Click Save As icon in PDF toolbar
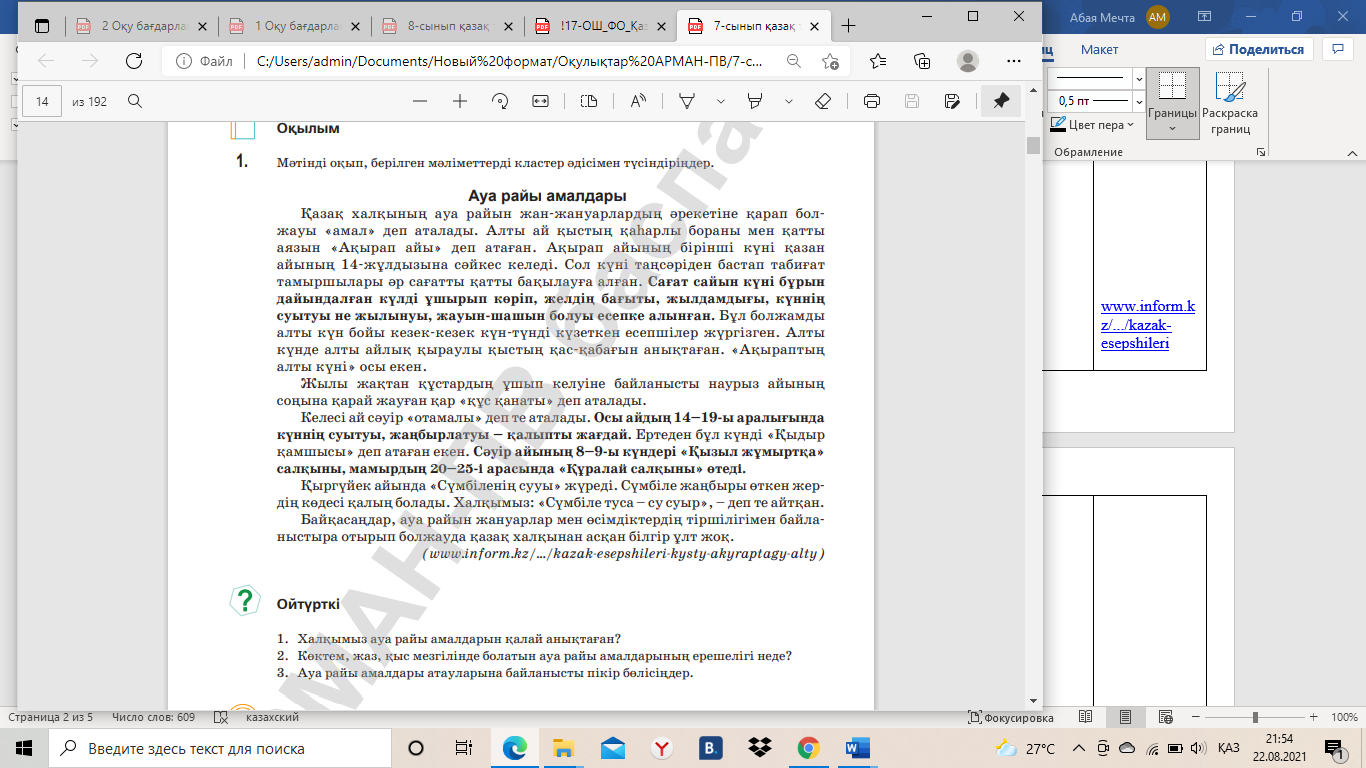 click(952, 101)
